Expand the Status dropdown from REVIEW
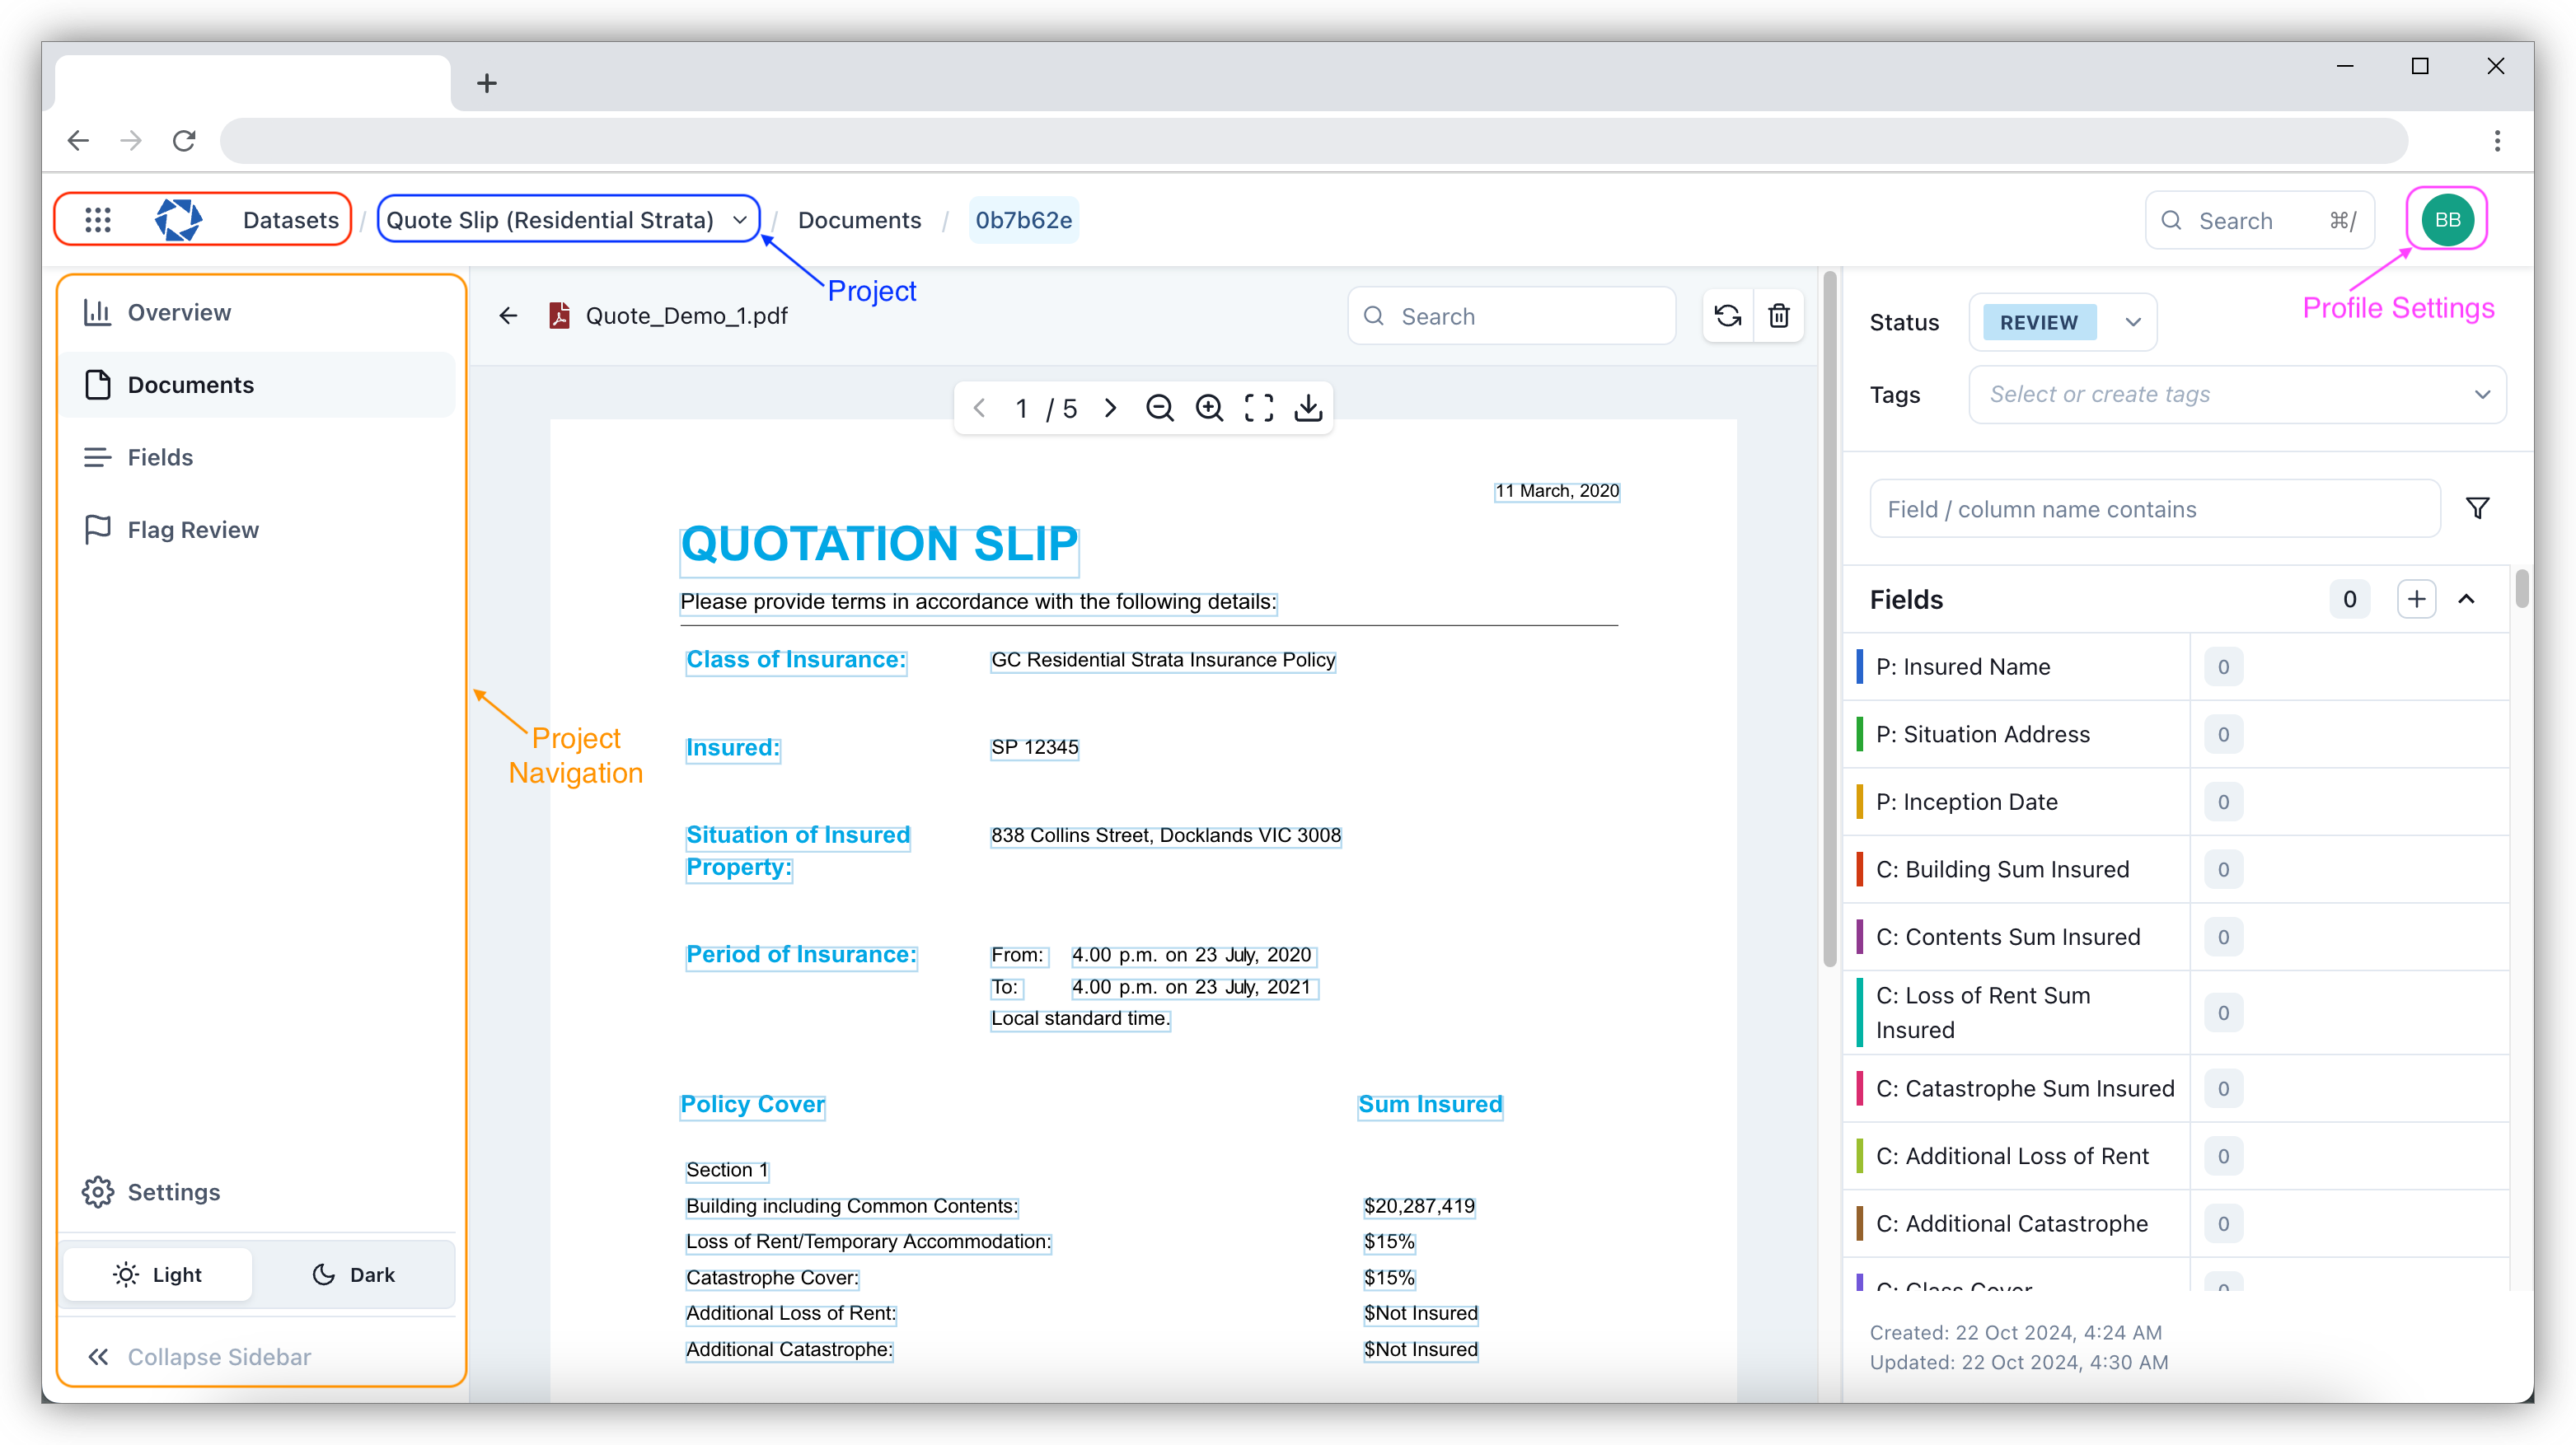Viewport: 2576px width, 1445px height. pos(2132,322)
